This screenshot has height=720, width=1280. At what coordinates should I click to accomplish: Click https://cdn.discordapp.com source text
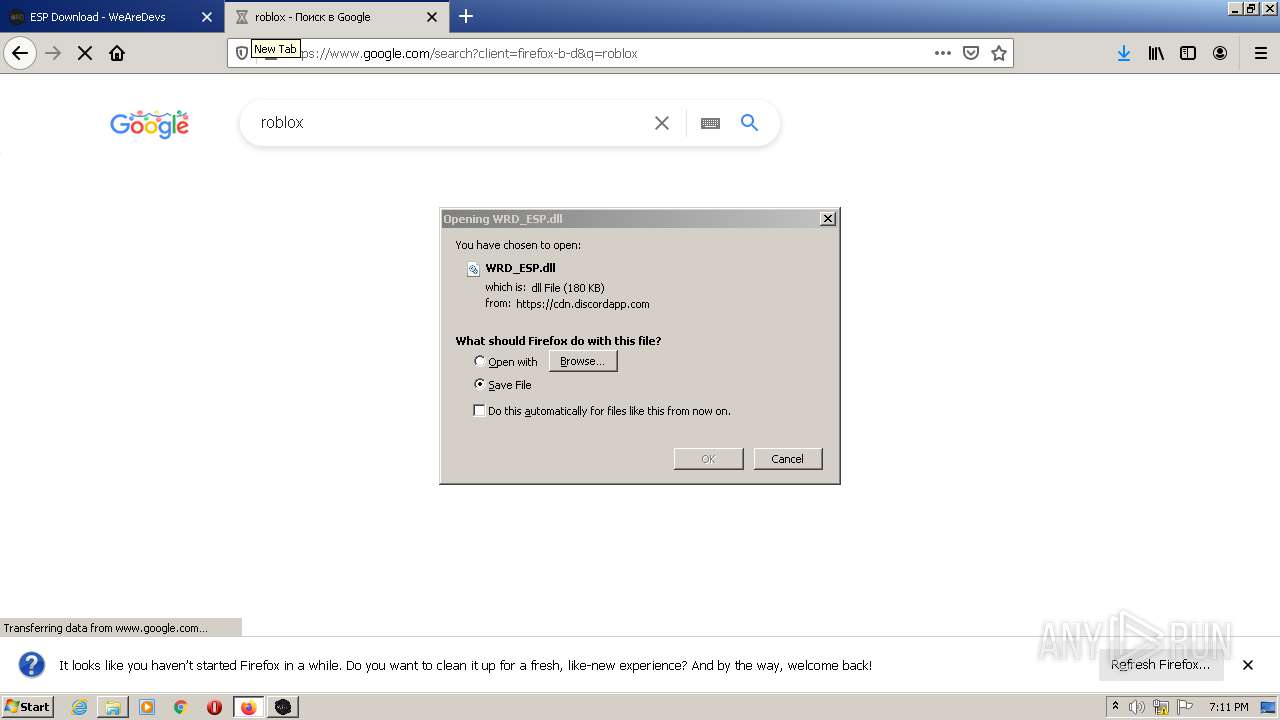pyautogui.click(x=583, y=304)
